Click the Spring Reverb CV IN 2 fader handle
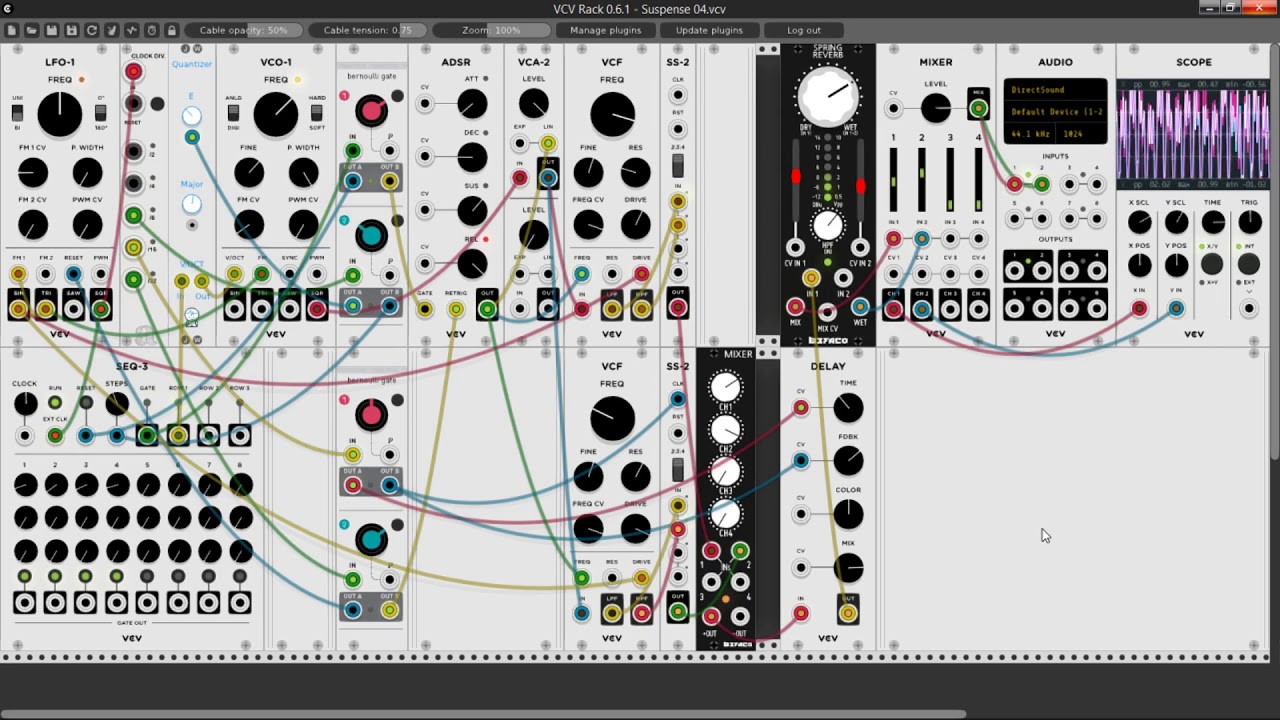This screenshot has height=720, width=1280. pos(860,186)
